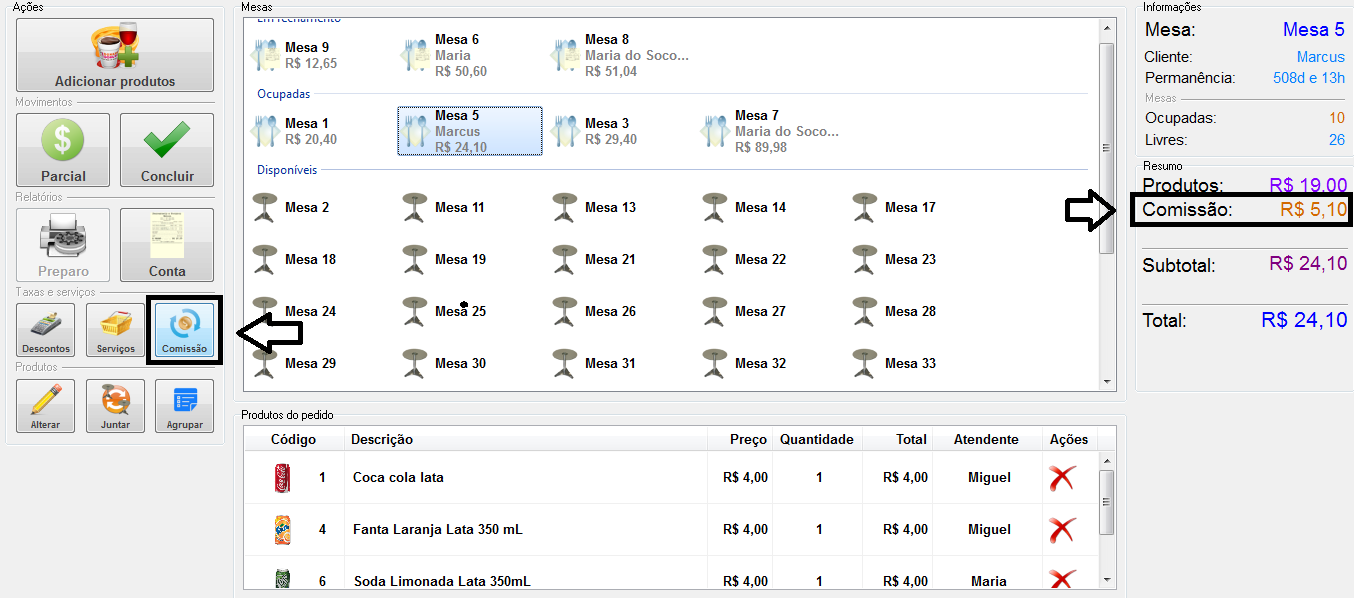Screen dimensions: 1354x598
Task: Click Mesas list scrollbar down arrow
Action: coord(1107,381)
